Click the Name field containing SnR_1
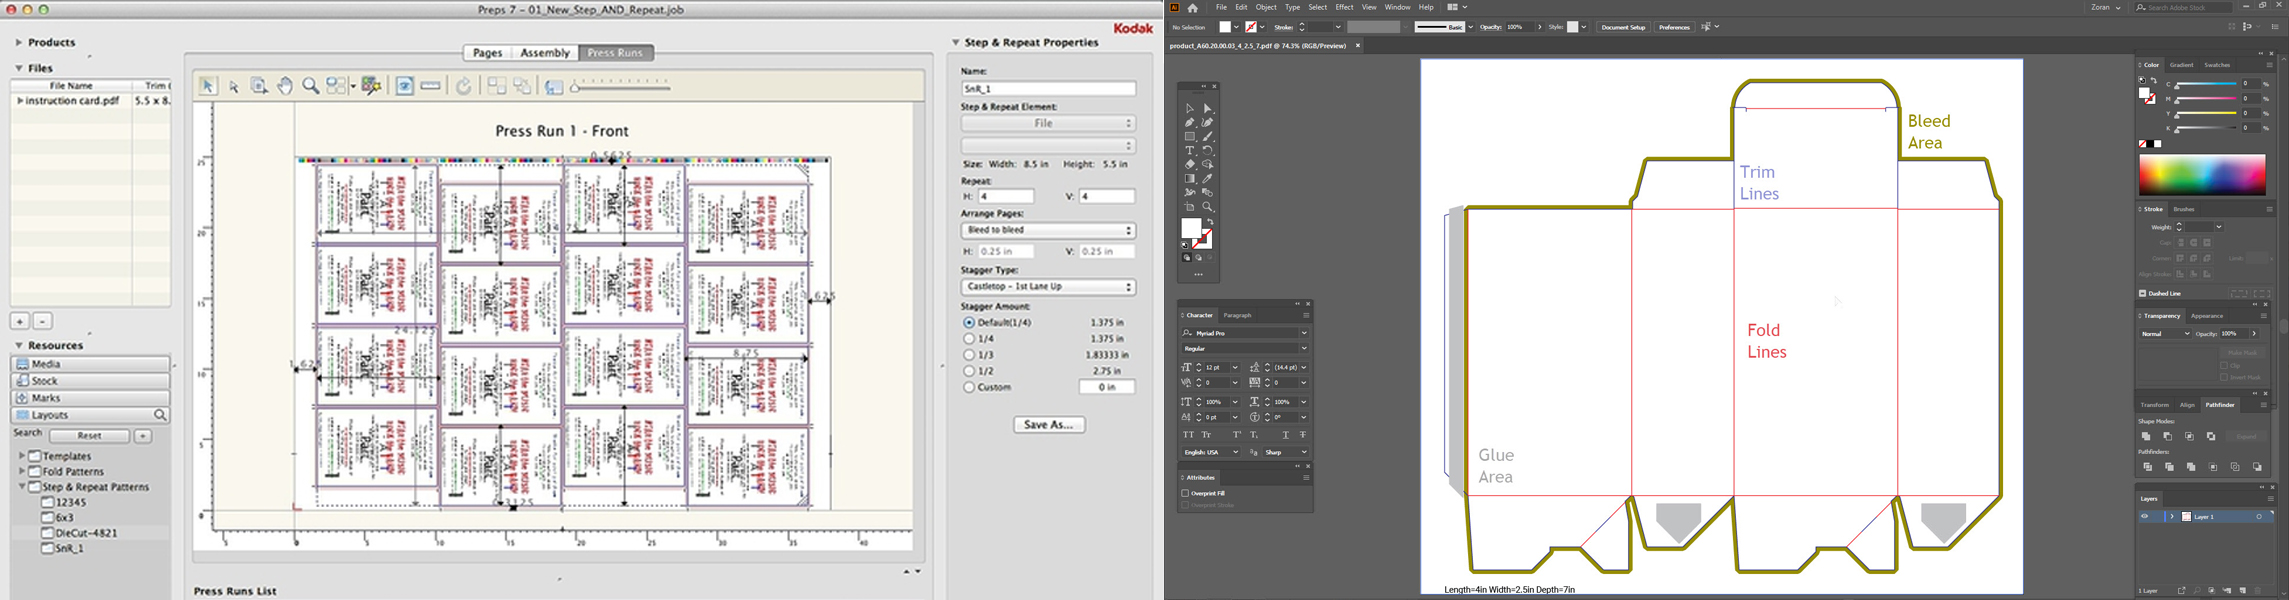This screenshot has height=600, width=2289. point(1048,89)
